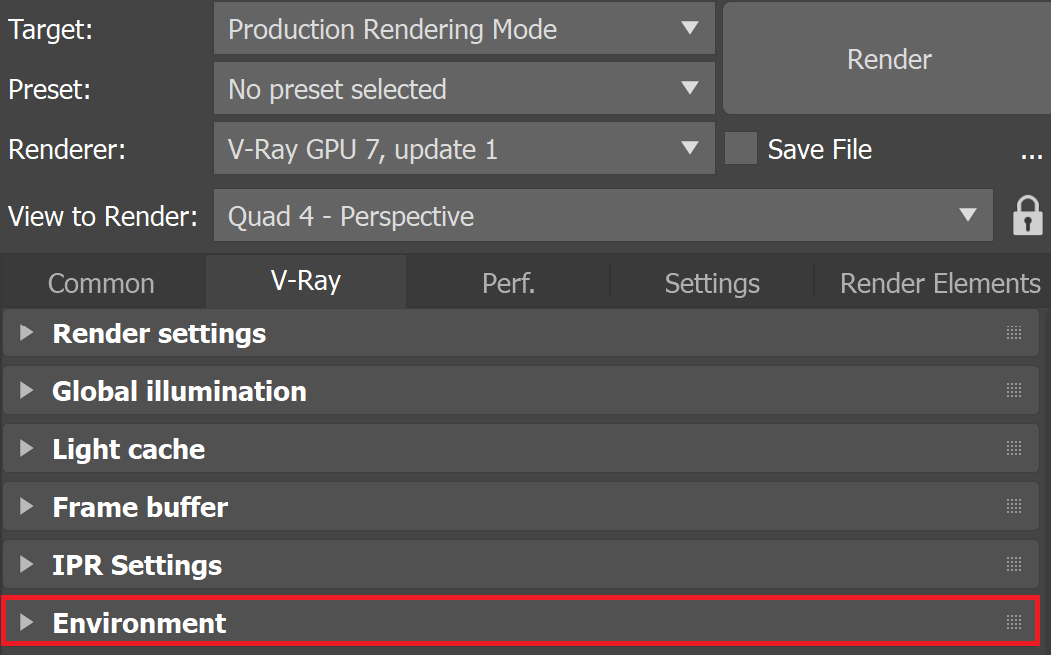Click the Frame buffer rollout grip icon

click(x=1013, y=506)
